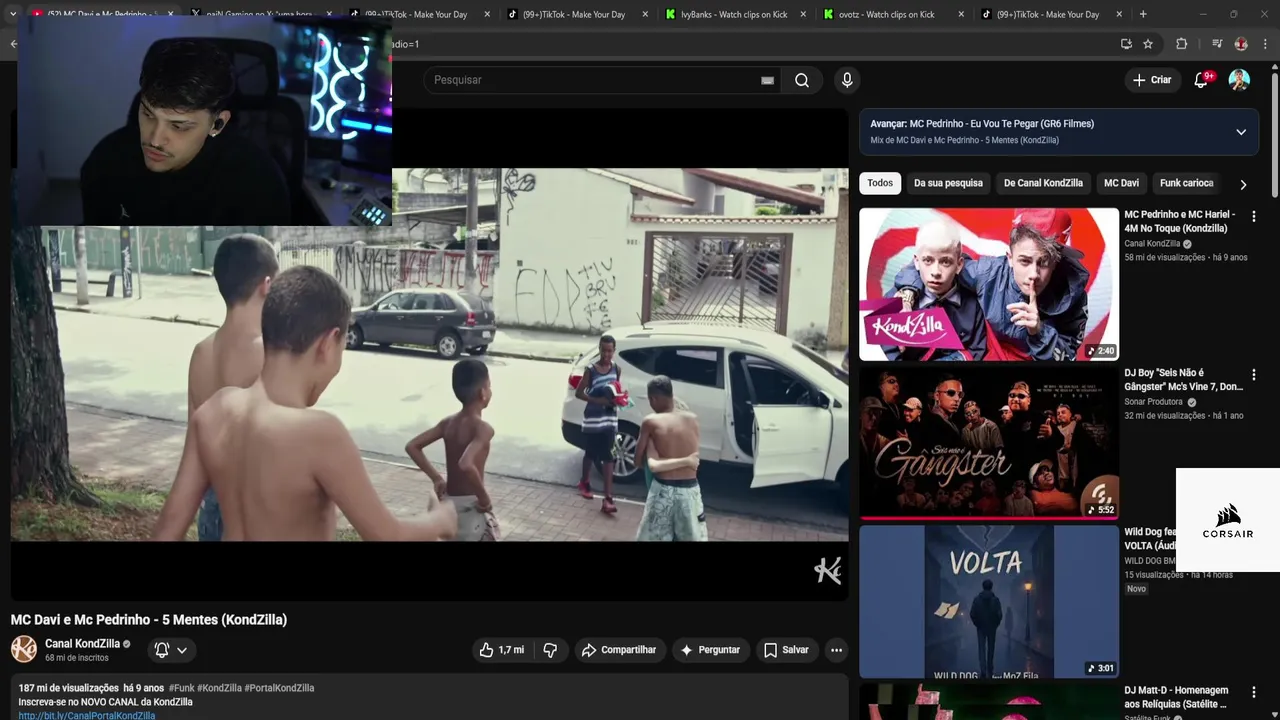This screenshot has width=1280, height=720.
Task: Open DJ Boy Seis Não é Gângster title
Action: point(1183,380)
